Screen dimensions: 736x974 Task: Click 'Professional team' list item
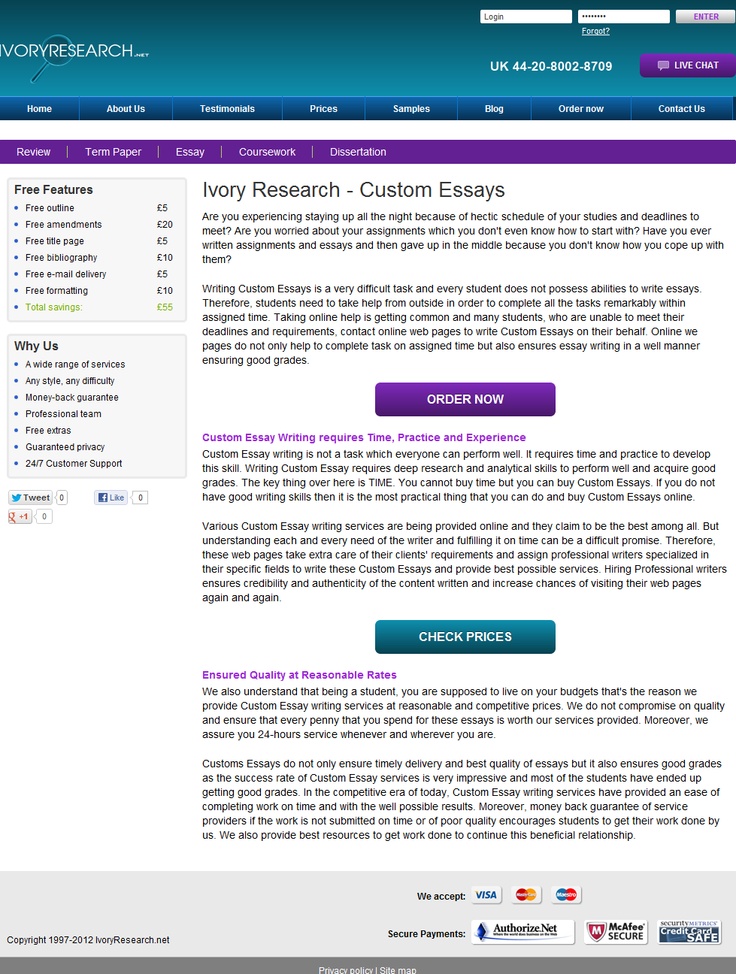63,414
